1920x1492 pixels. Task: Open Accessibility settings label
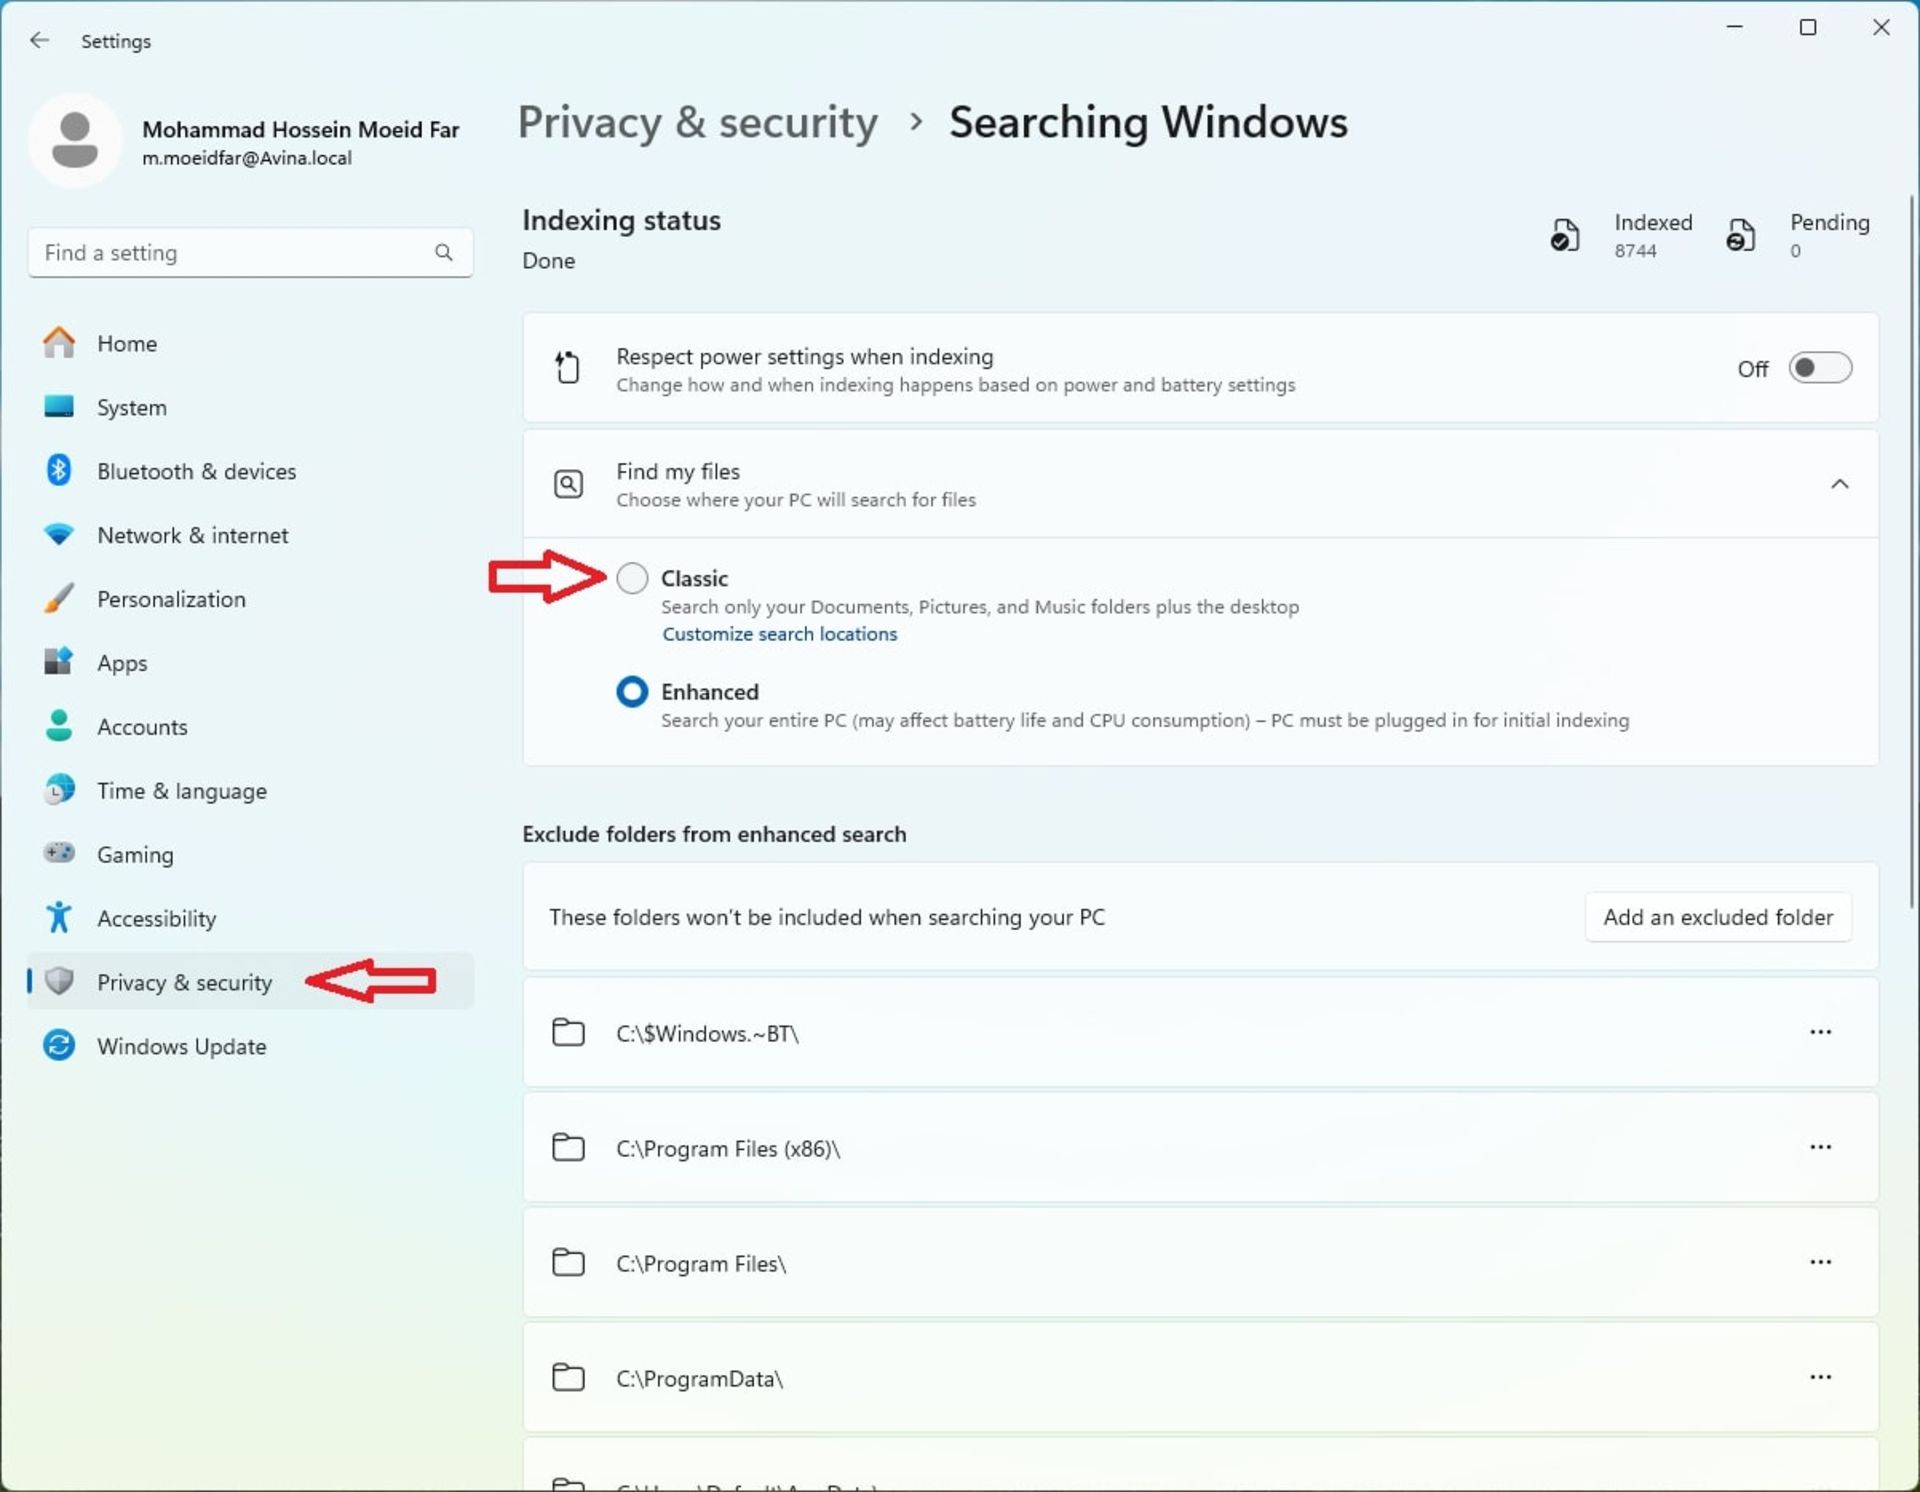156,919
